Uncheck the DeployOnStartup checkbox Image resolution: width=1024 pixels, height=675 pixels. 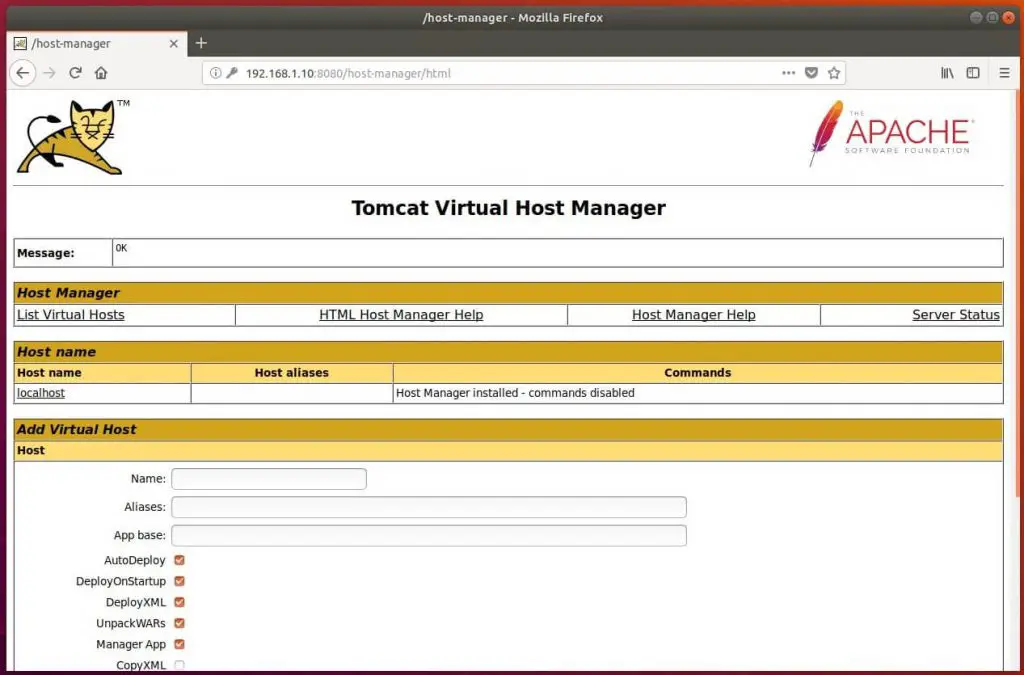click(x=180, y=581)
